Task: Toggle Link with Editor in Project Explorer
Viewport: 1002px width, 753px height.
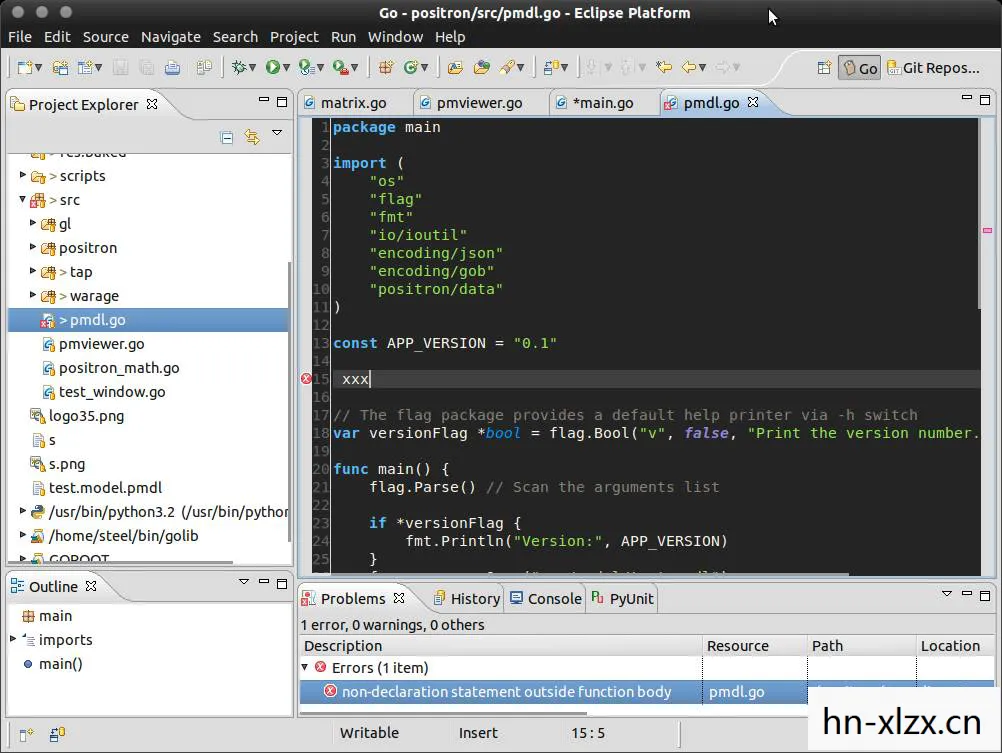Action: 252,137
